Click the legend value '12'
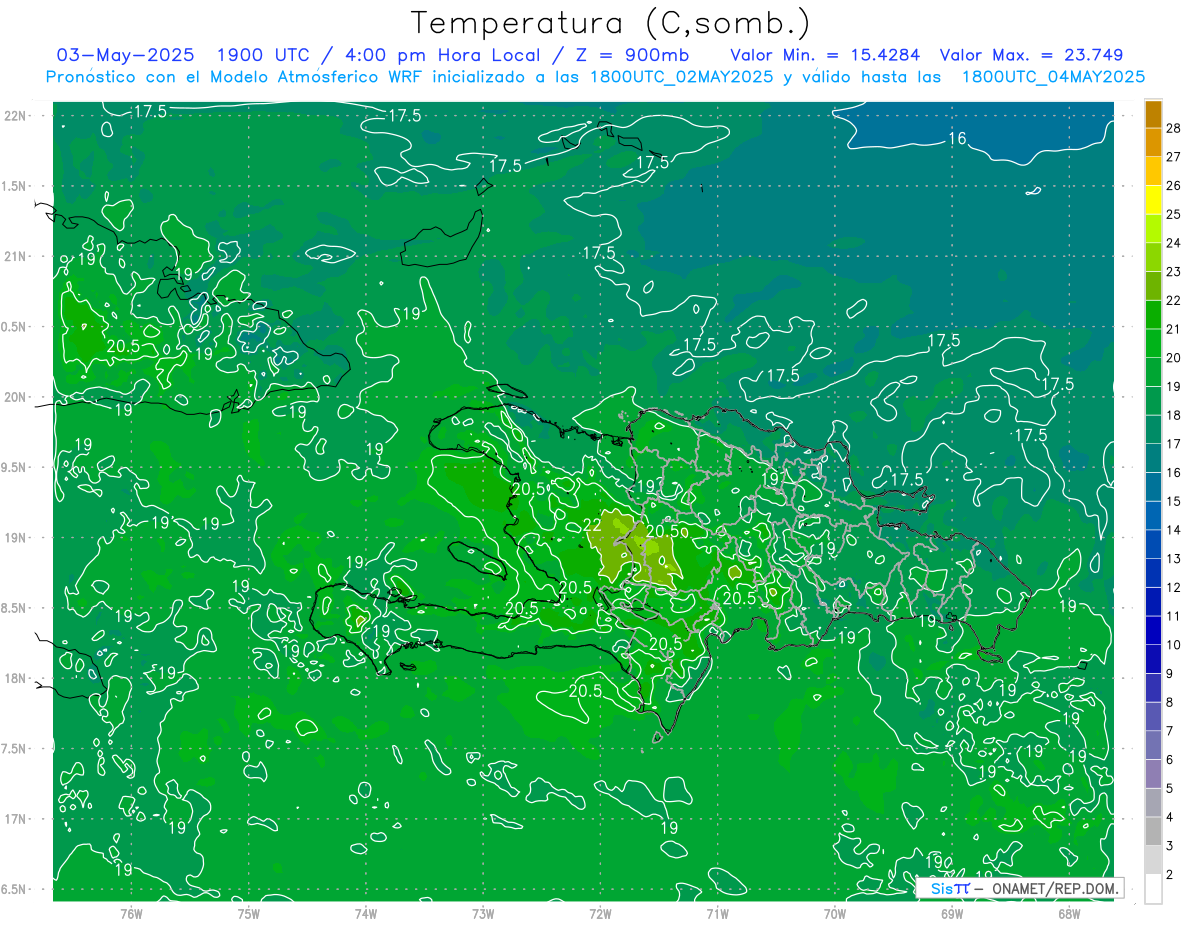1200x927 pixels. tap(1173, 587)
